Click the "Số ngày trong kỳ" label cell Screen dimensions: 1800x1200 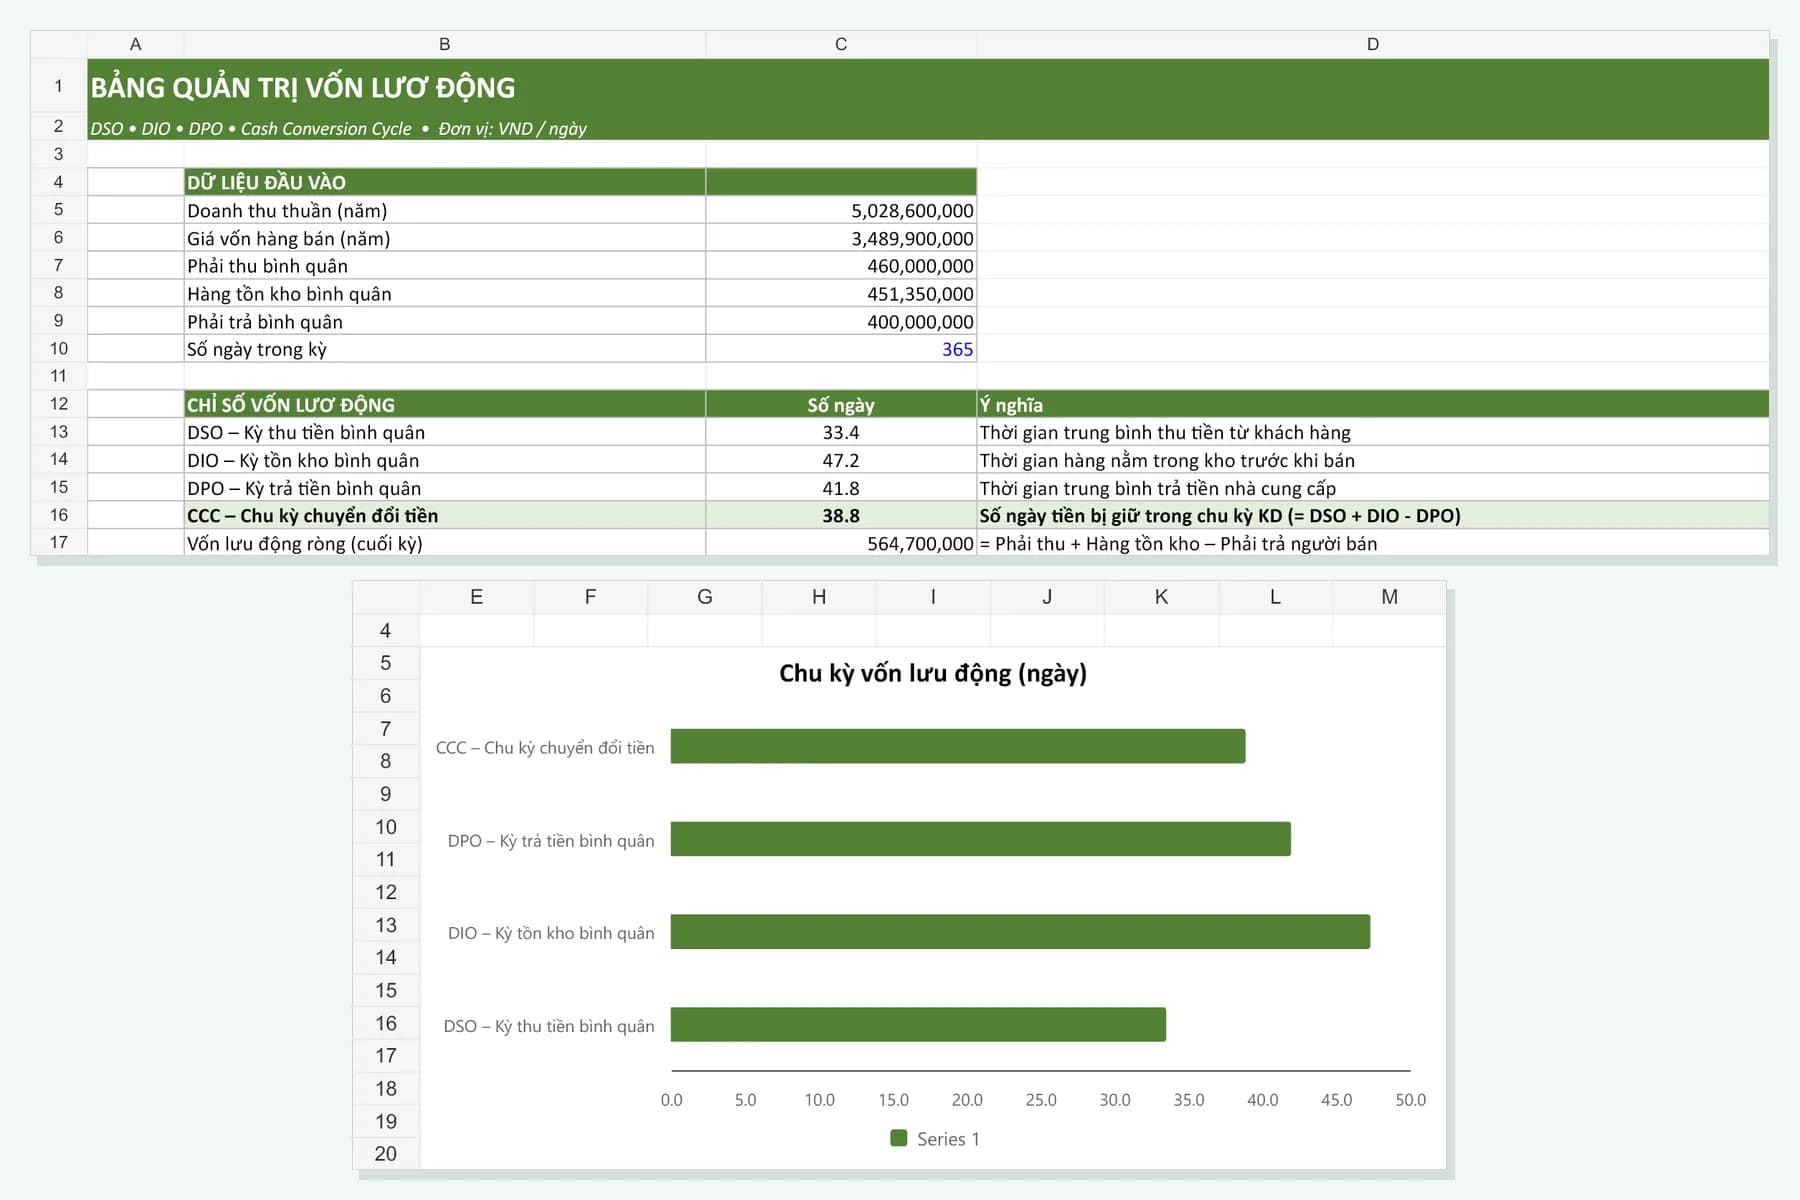[445, 349]
